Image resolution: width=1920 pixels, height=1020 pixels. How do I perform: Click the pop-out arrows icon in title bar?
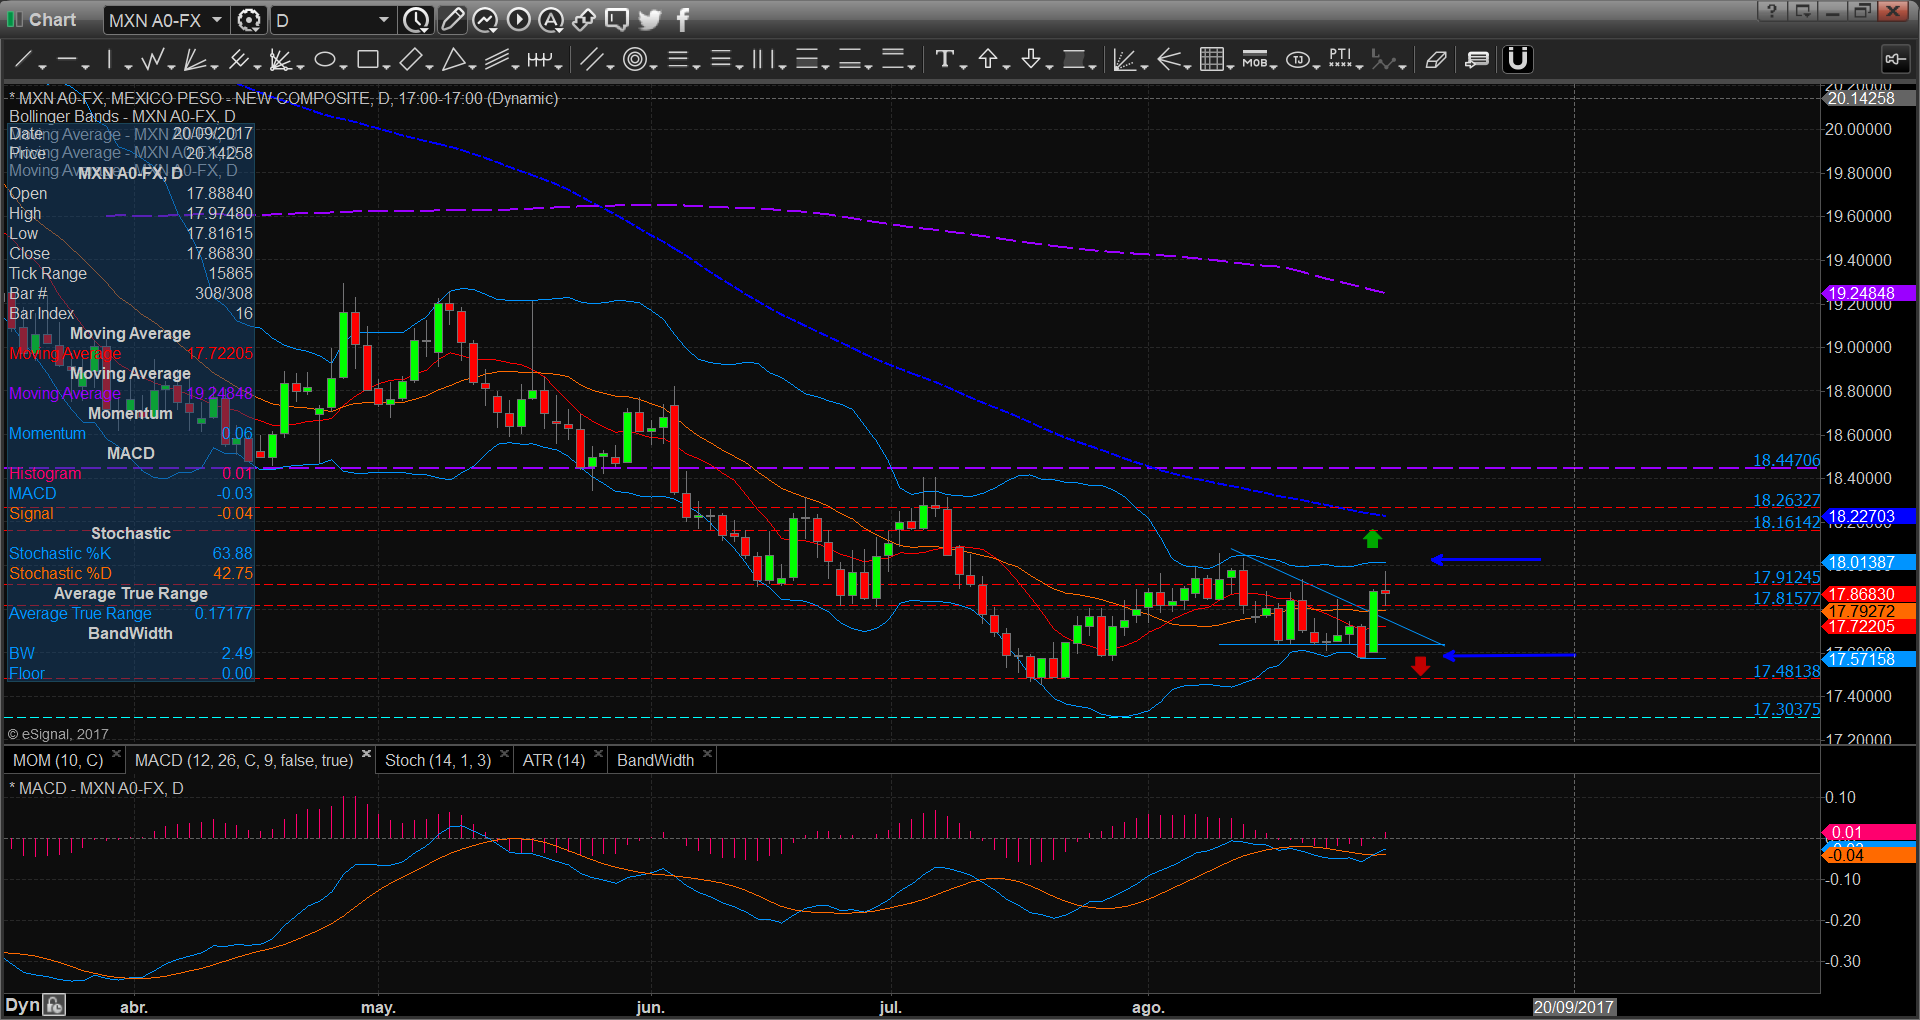tap(584, 20)
